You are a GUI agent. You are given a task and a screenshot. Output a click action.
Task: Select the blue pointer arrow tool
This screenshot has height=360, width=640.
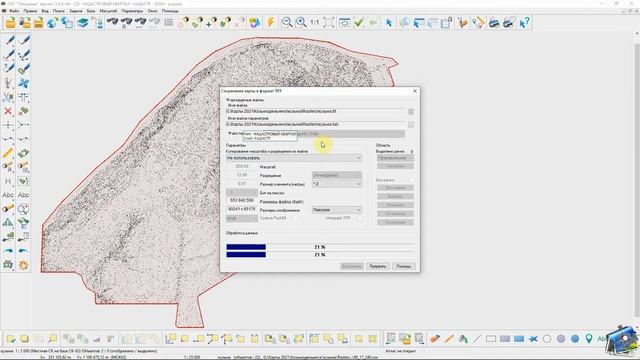pos(389,22)
